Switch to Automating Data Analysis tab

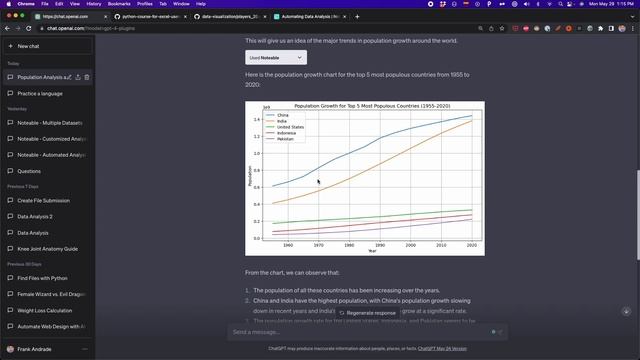(310, 17)
